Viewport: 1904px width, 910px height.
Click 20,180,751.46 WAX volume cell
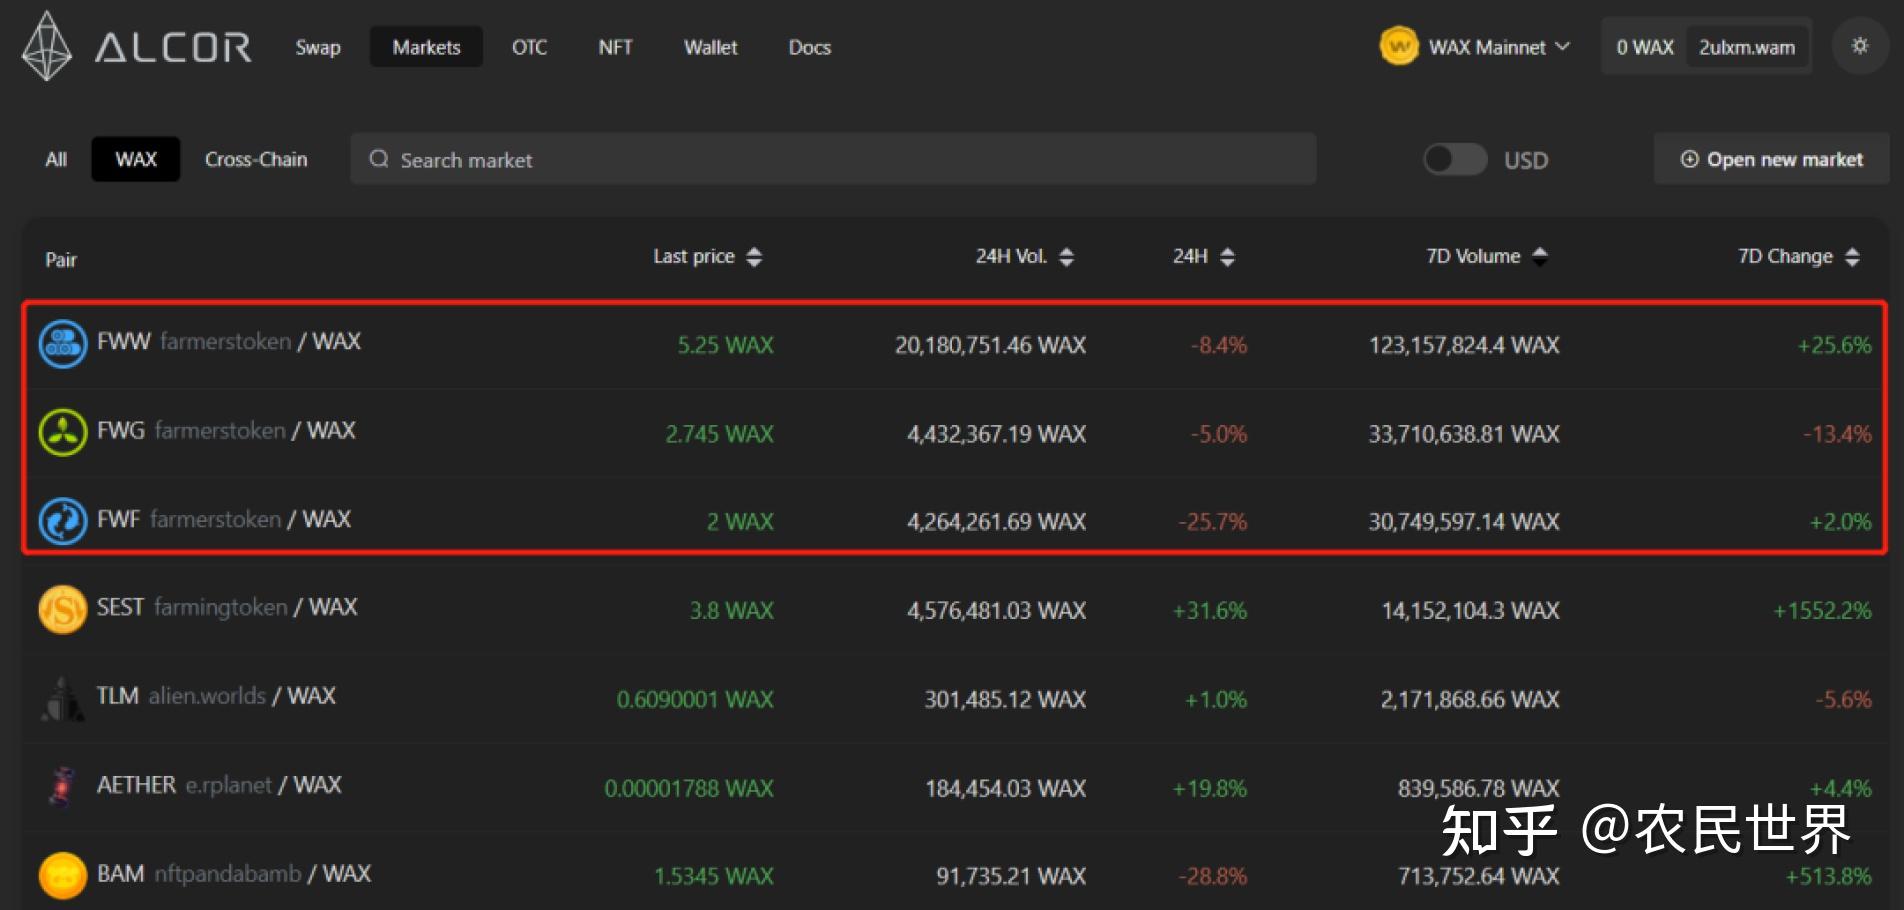(990, 345)
